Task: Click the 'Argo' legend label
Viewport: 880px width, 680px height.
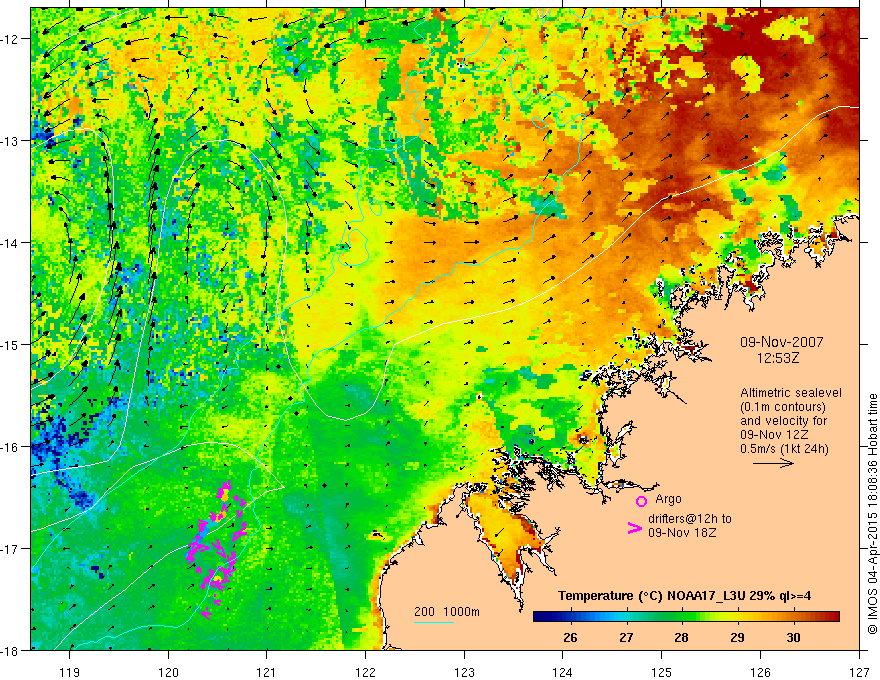Action: click(668, 499)
